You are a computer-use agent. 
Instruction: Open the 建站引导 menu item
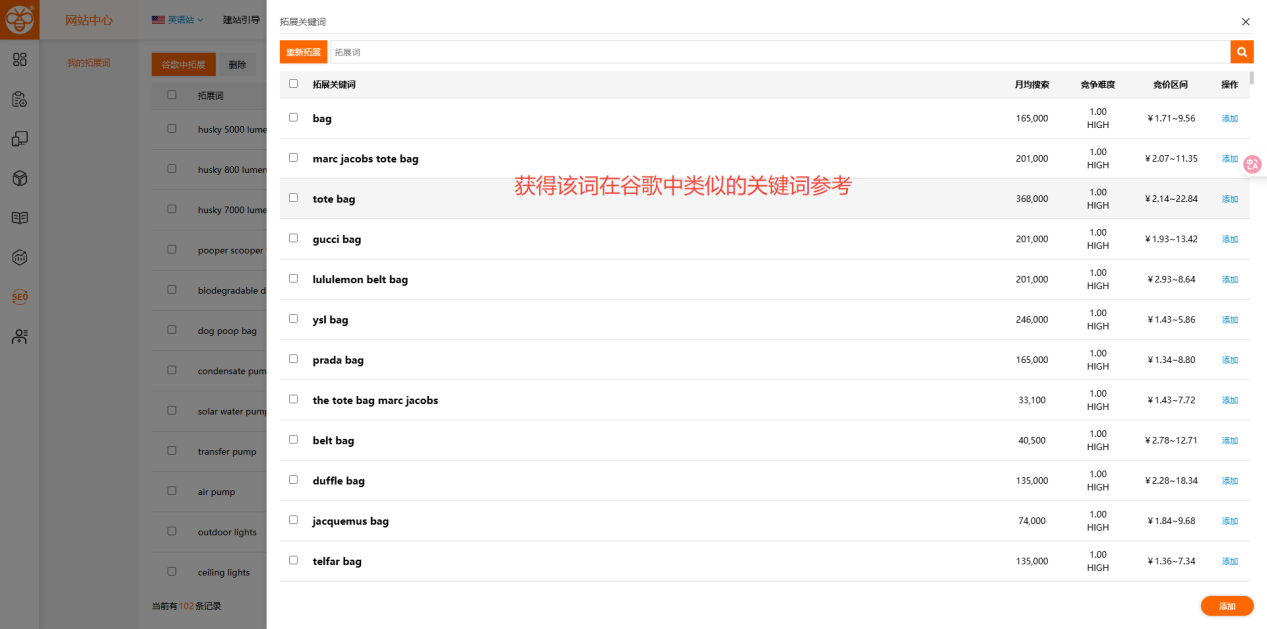coord(241,19)
